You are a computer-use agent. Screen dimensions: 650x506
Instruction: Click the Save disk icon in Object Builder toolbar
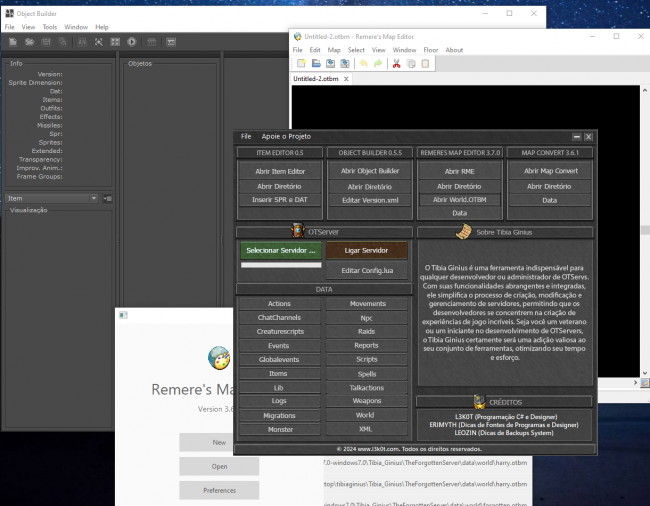pyautogui.click(x=46, y=42)
